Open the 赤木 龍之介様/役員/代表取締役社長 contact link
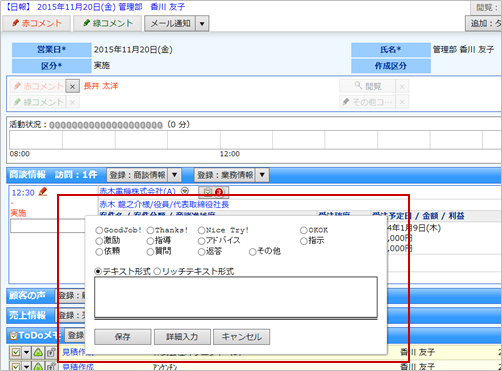Viewport: 502px width, 371px height. tap(164, 204)
